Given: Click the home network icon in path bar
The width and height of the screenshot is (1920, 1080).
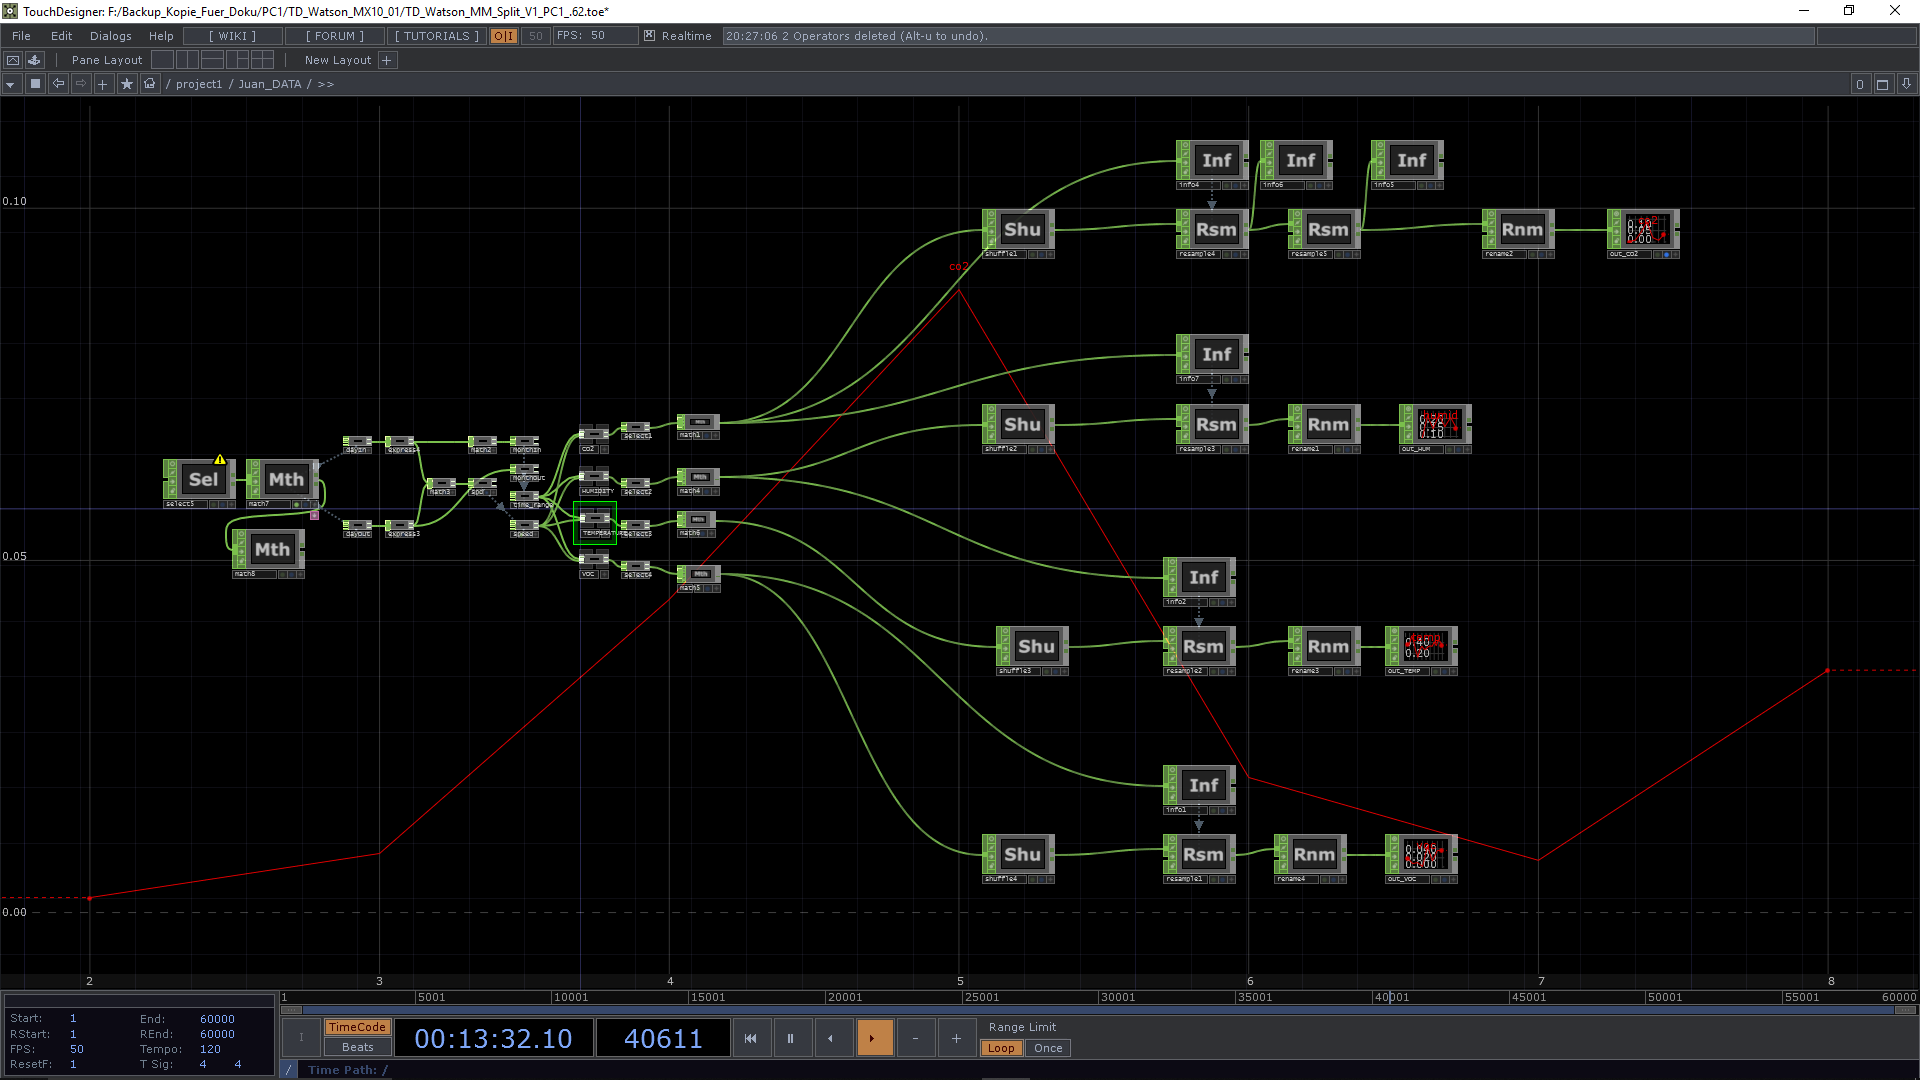Looking at the screenshot, I should 150,84.
